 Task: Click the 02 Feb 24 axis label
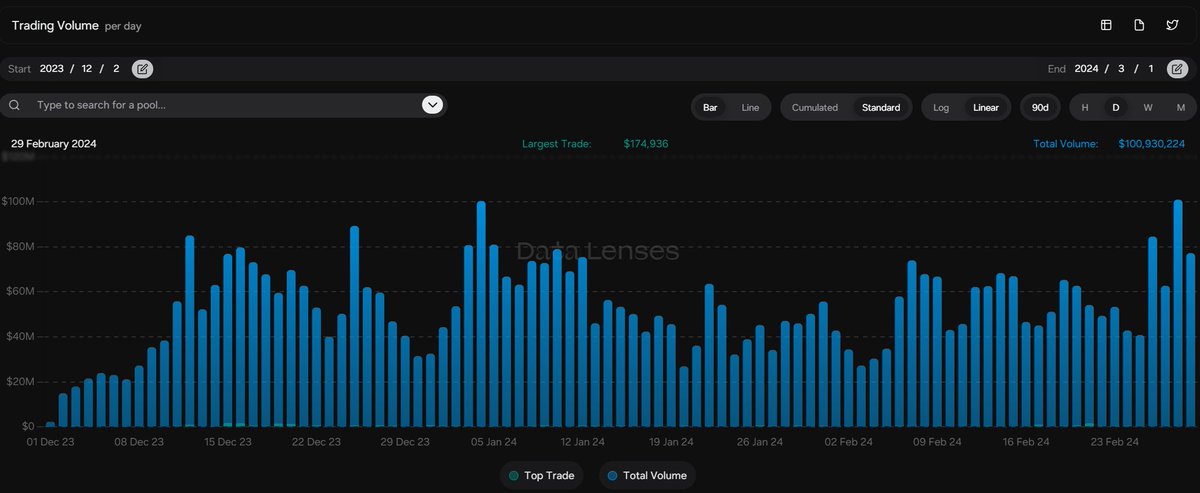[x=849, y=441]
